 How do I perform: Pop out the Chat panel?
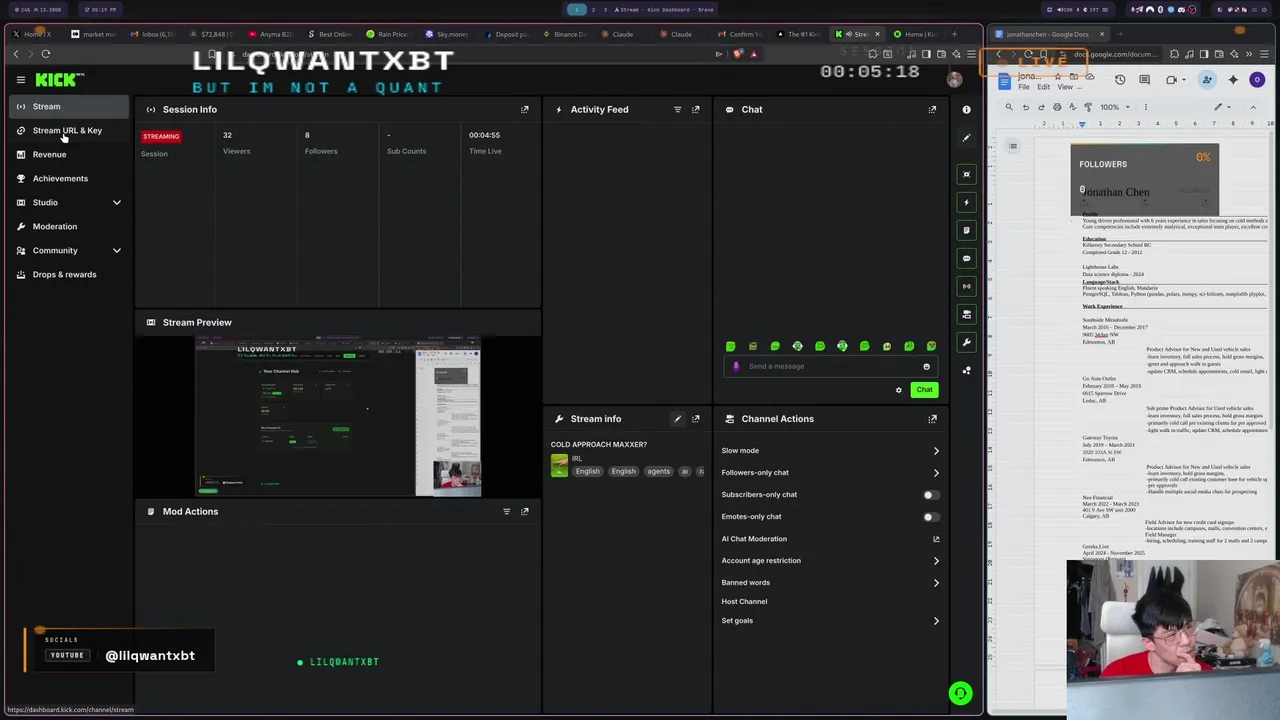932,109
